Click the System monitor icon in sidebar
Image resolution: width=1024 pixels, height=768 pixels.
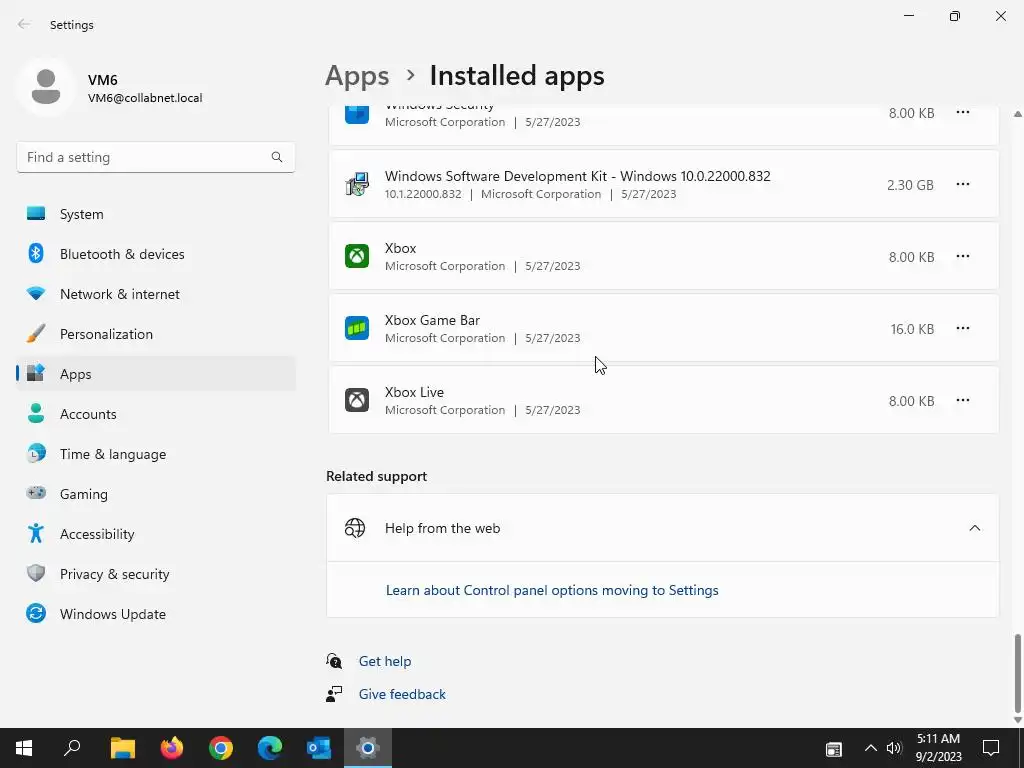click(x=36, y=214)
